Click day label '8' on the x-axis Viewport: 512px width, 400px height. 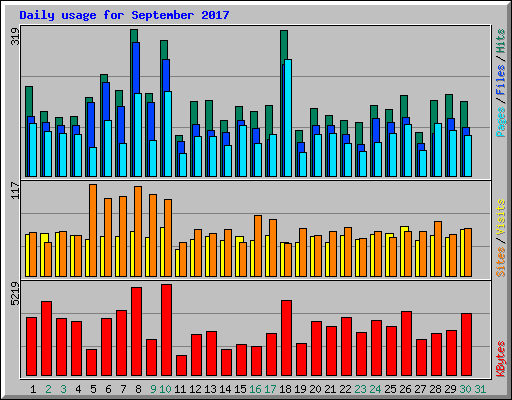click(138, 389)
